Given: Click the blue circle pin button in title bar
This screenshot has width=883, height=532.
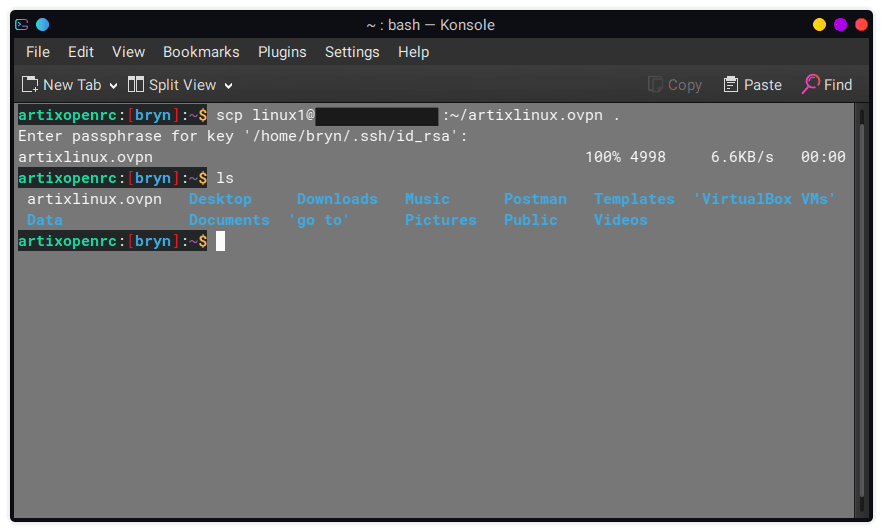Looking at the screenshot, I should pos(43,25).
